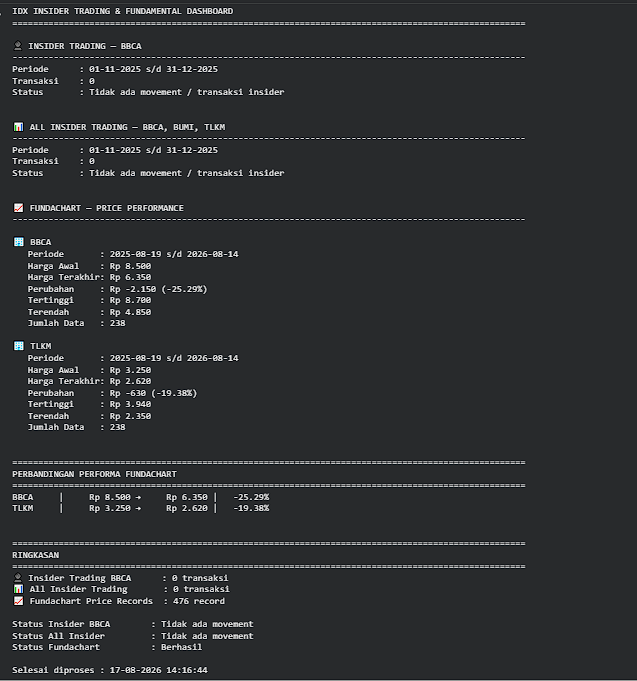Click the BBCA ticker label in the Fundachart section

click(40, 242)
